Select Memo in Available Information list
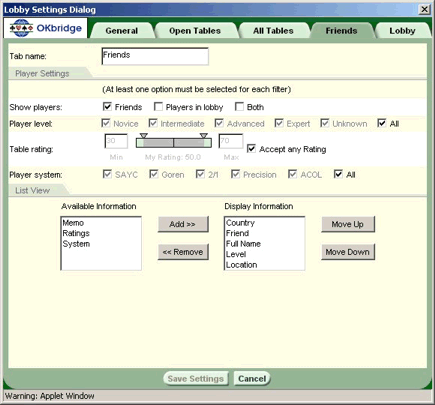Screen dimensions: 435x405 pos(73,223)
